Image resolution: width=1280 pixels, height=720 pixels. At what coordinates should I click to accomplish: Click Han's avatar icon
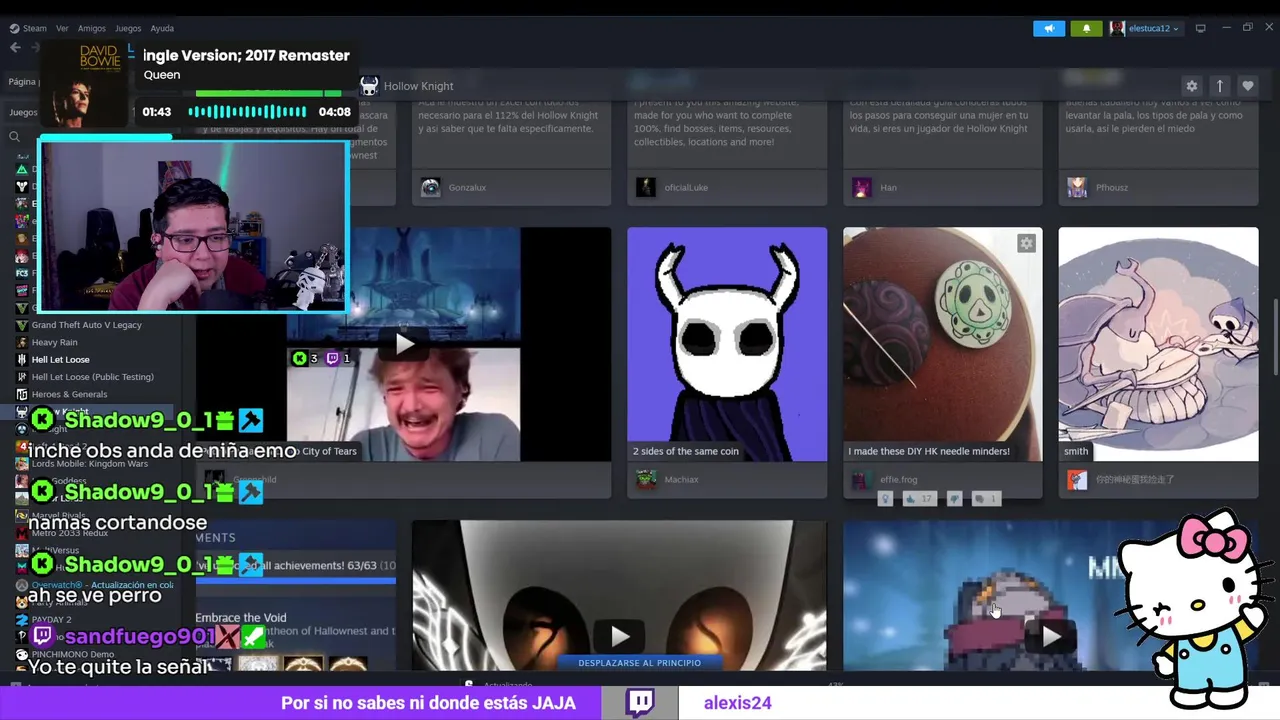point(862,187)
